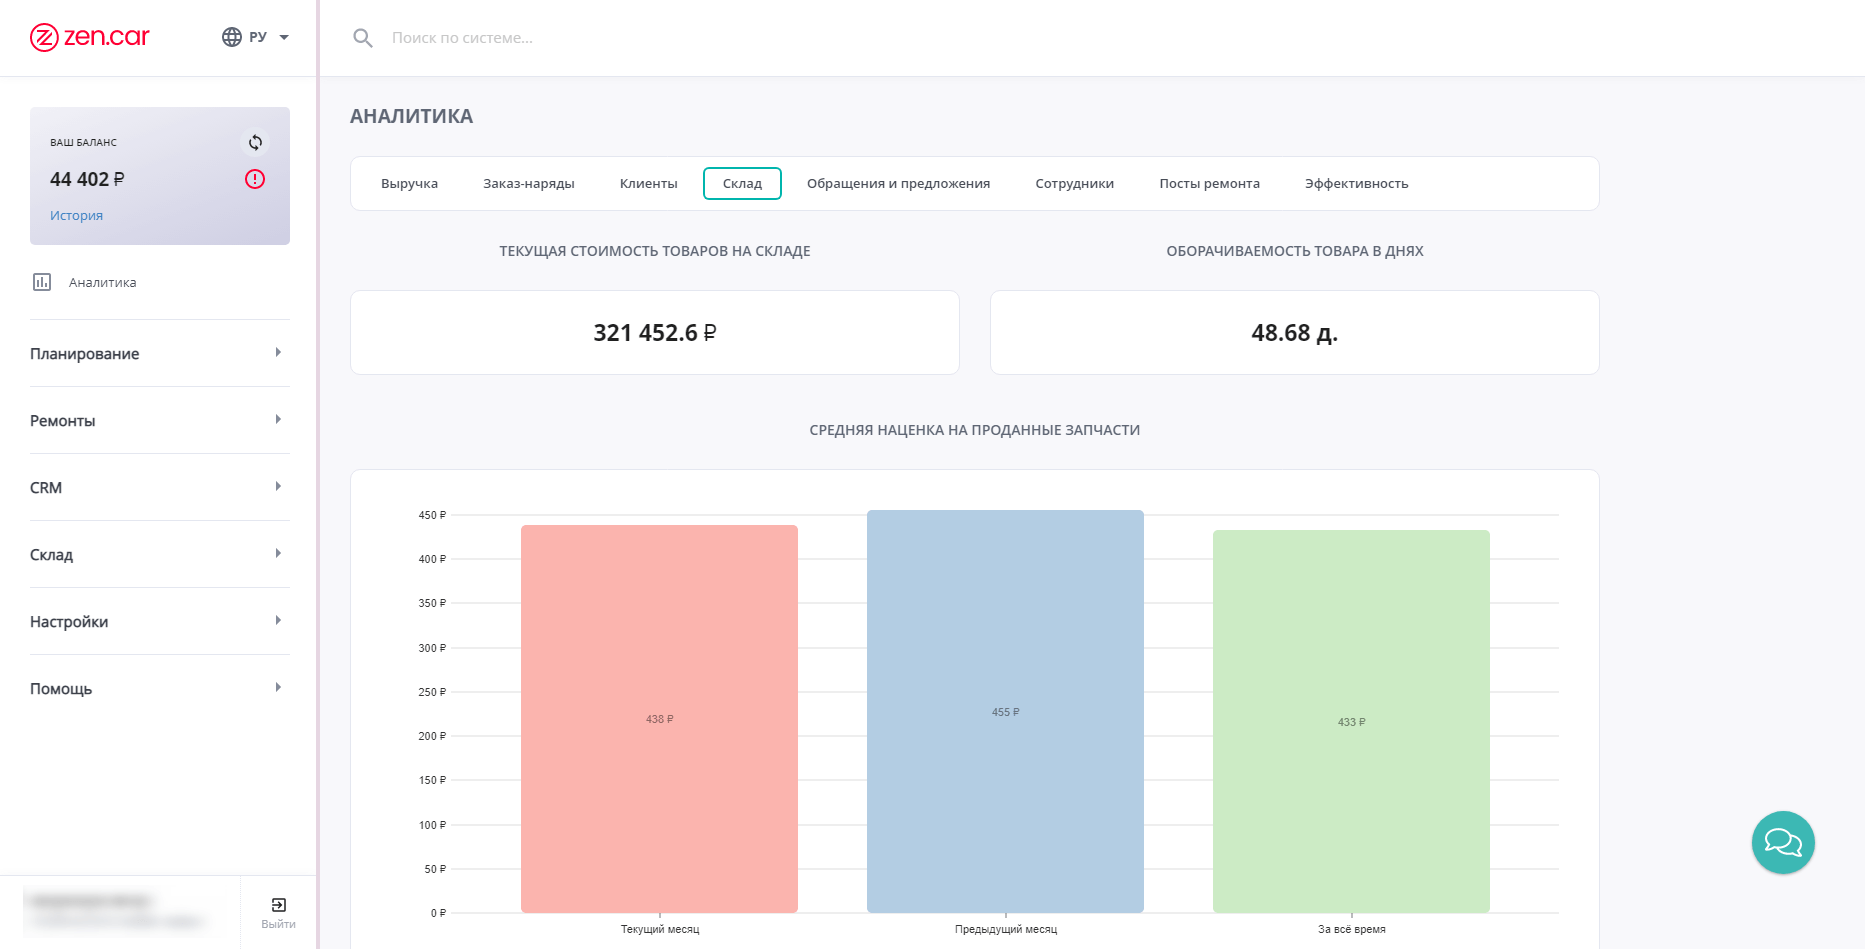Click the ВАШ БАЛАНС label

tap(83, 143)
